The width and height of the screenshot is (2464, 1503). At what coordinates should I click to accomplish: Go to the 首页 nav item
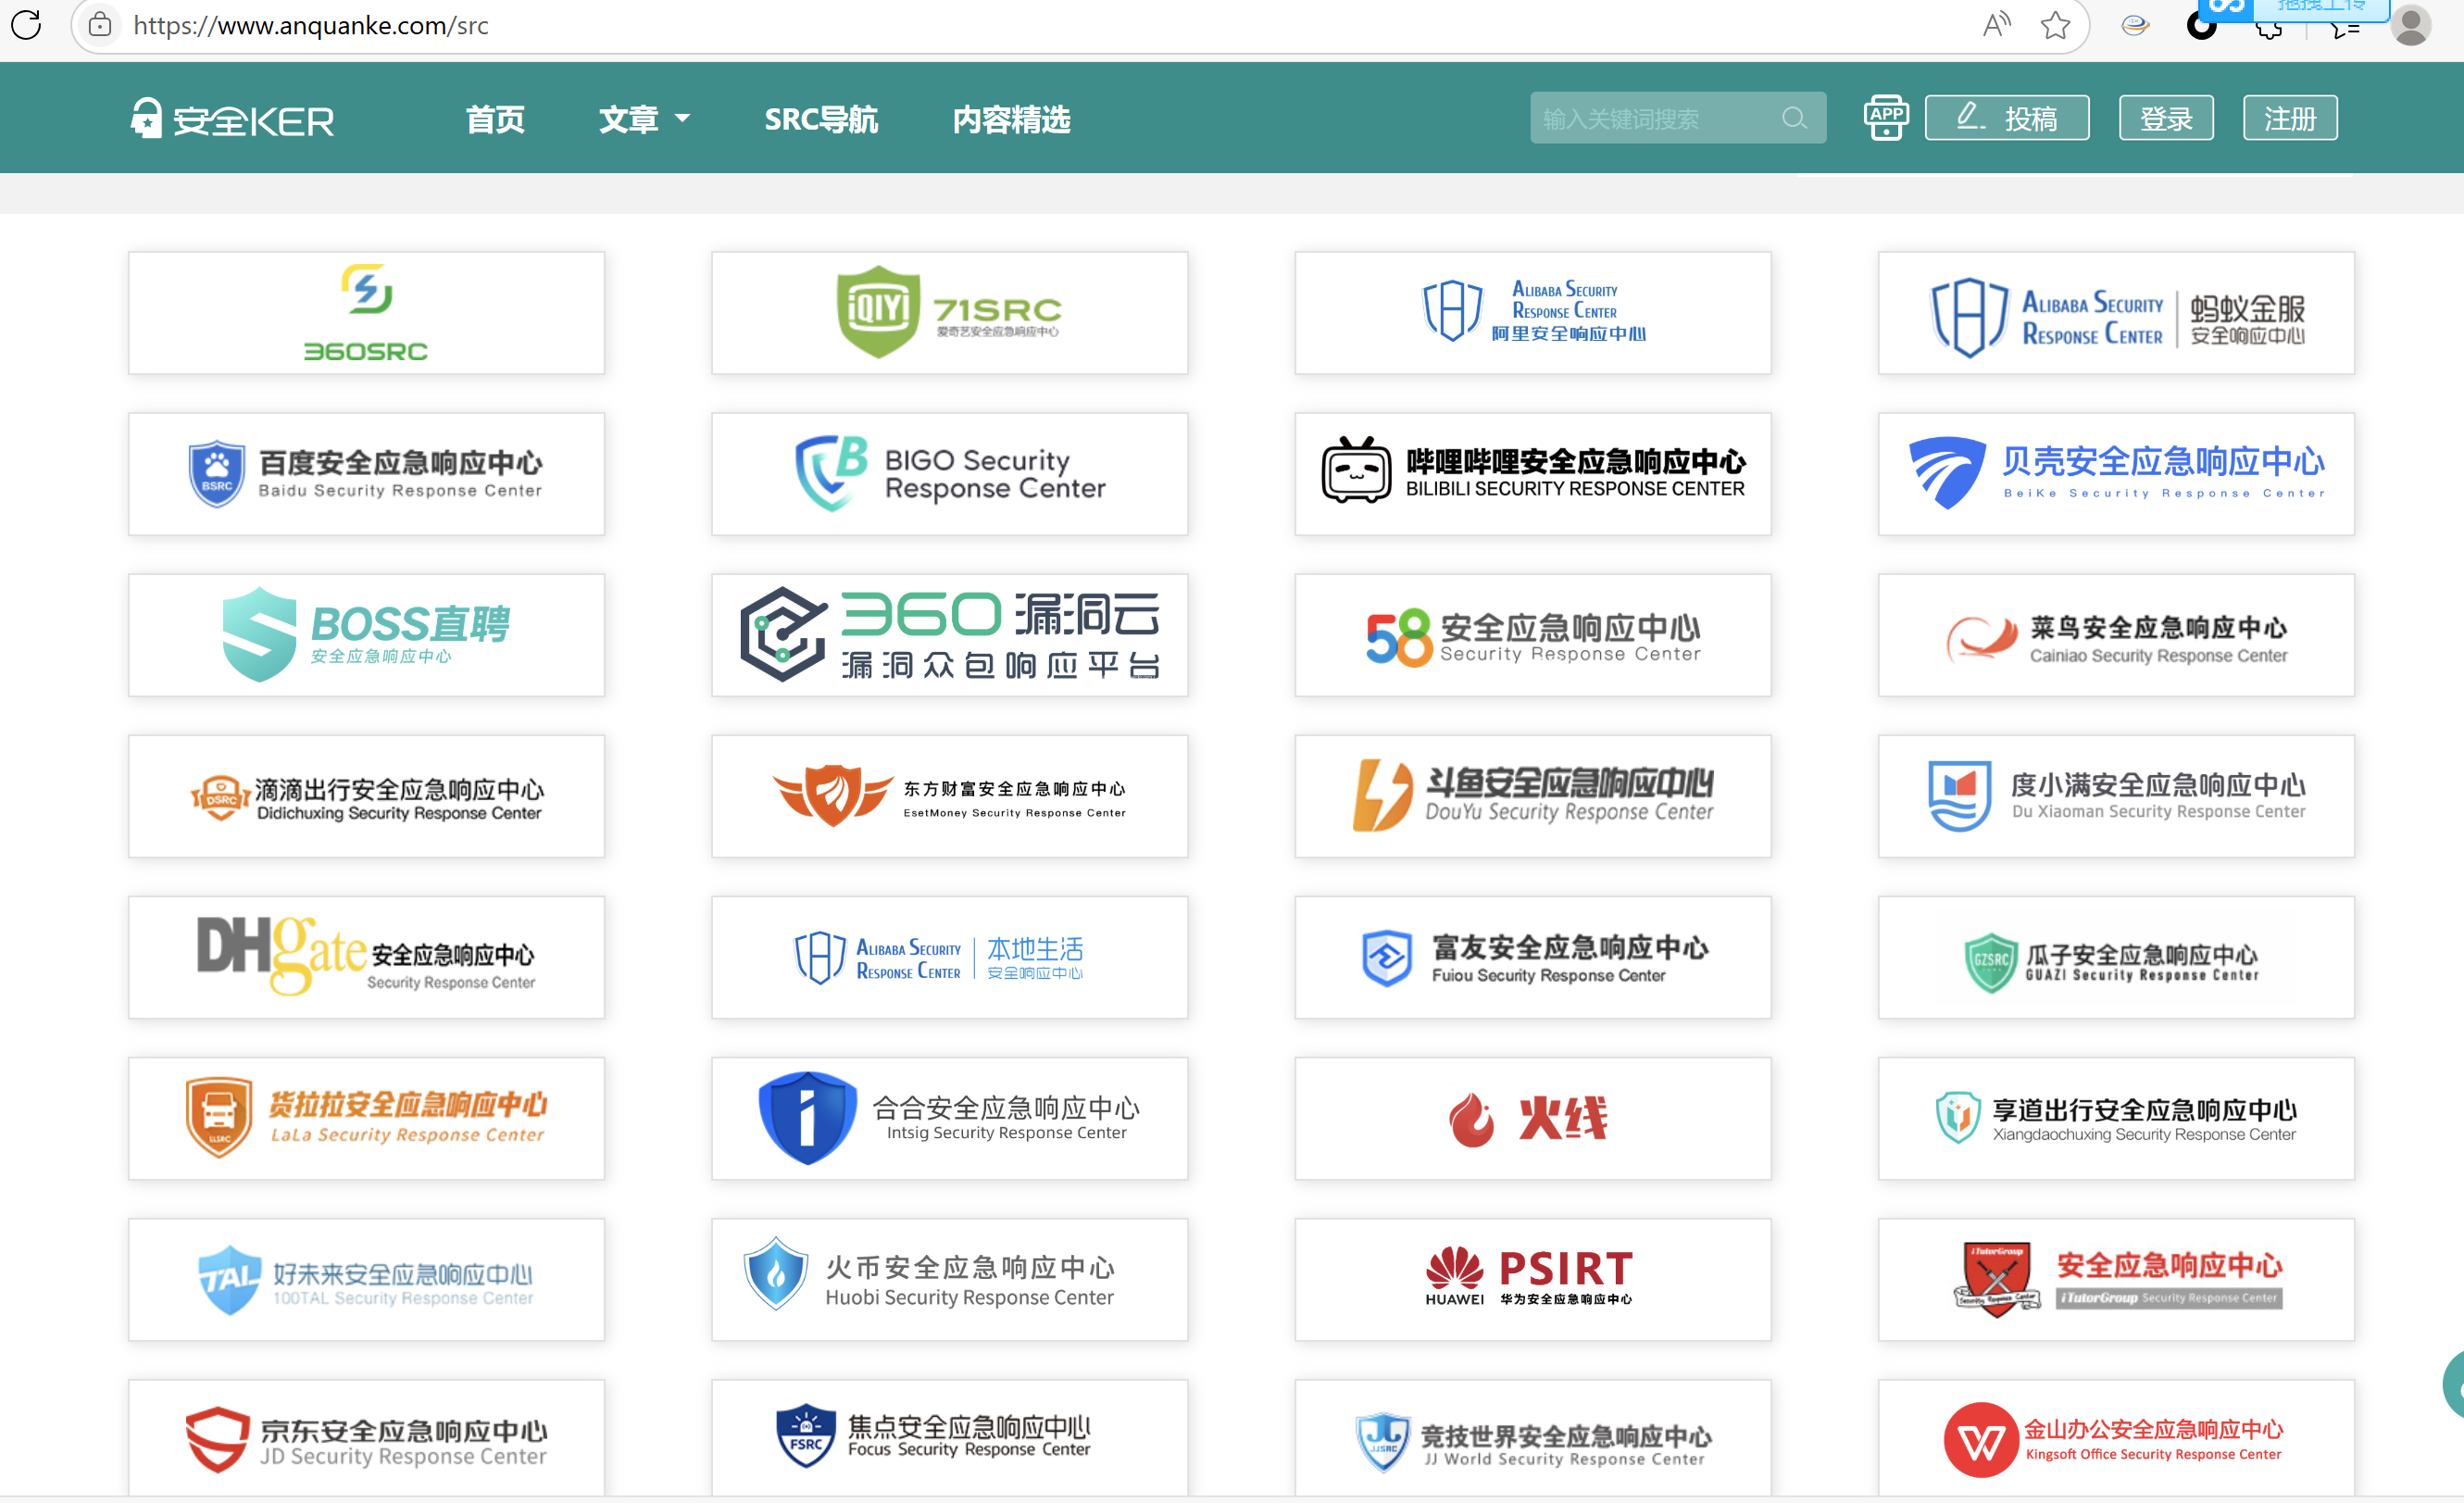click(x=495, y=119)
